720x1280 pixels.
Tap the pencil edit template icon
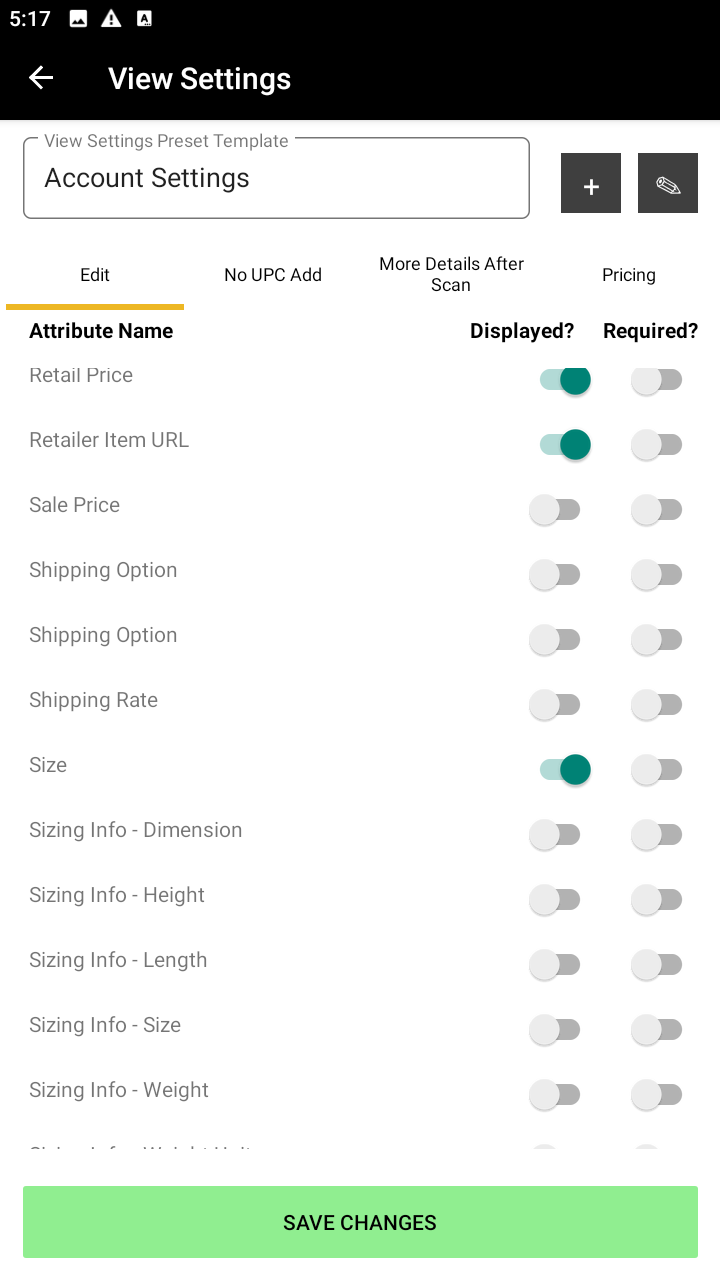tap(668, 183)
